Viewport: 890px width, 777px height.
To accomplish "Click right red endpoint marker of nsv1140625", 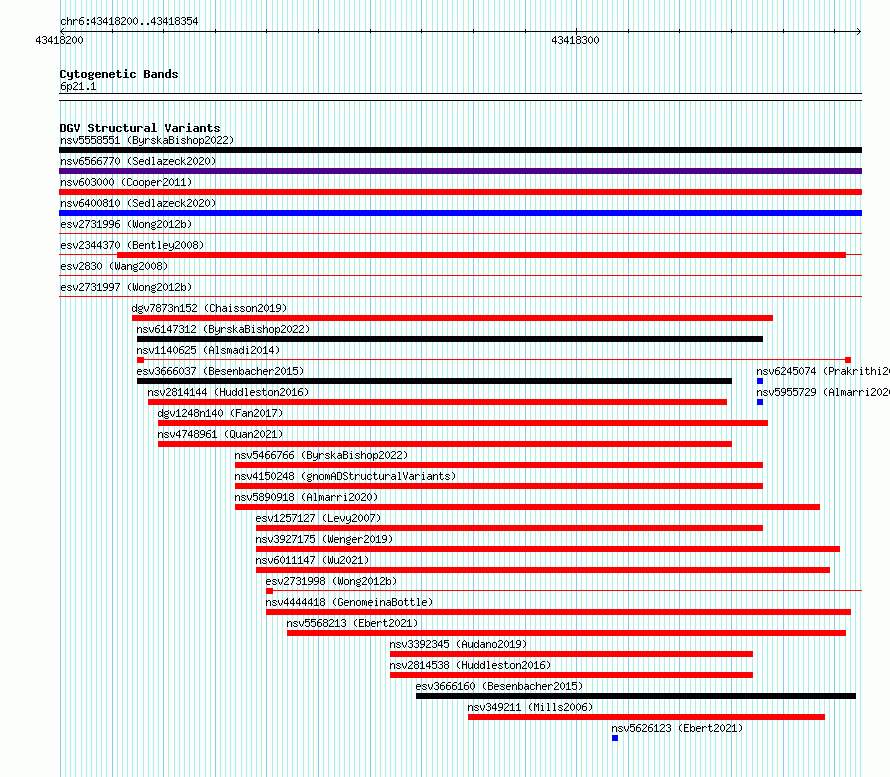I will [848, 360].
